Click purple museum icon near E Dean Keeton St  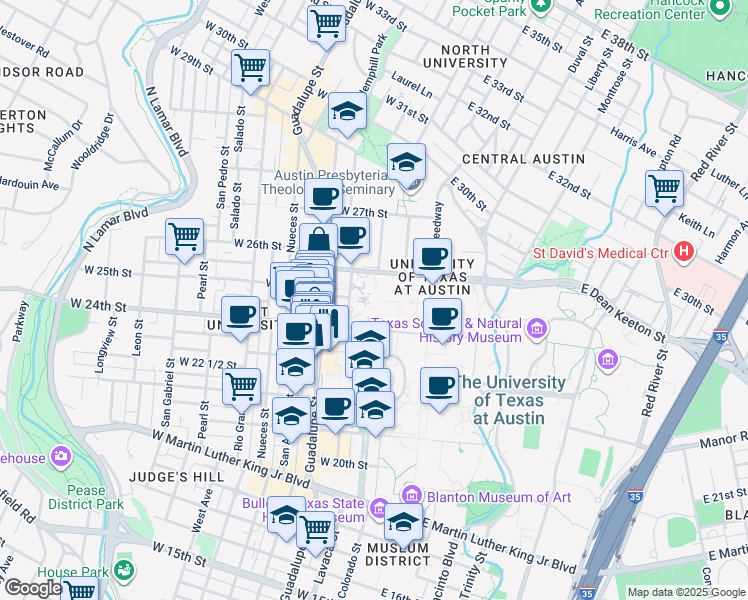(x=608, y=359)
